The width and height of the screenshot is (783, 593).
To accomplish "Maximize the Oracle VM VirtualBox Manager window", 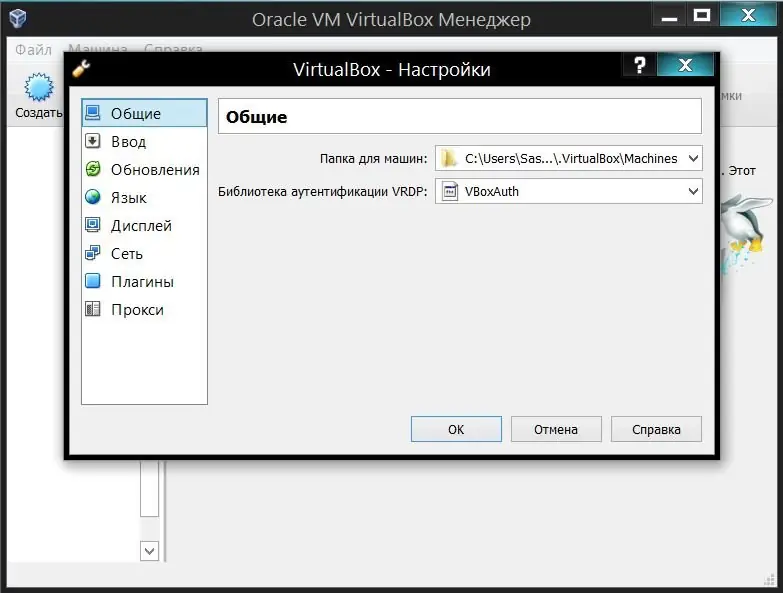I will [702, 15].
